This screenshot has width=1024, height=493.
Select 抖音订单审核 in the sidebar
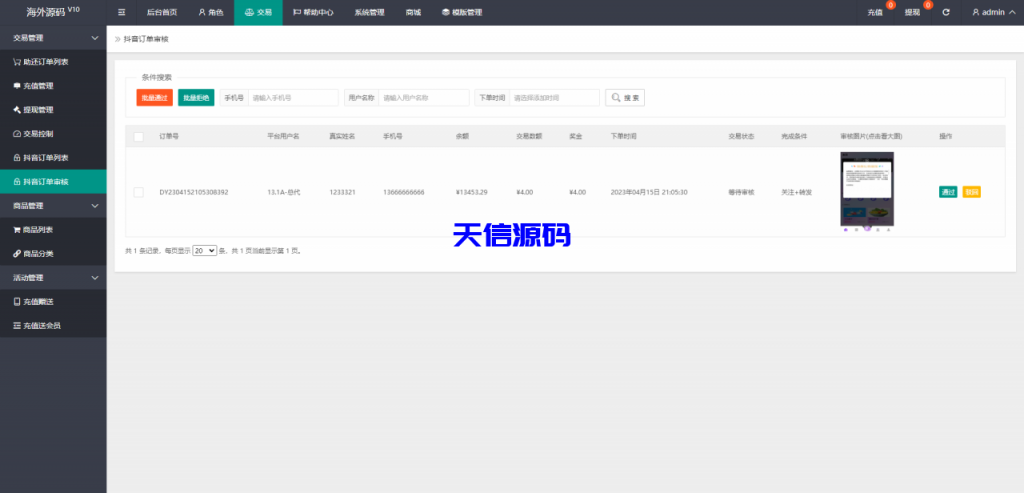click(x=53, y=182)
